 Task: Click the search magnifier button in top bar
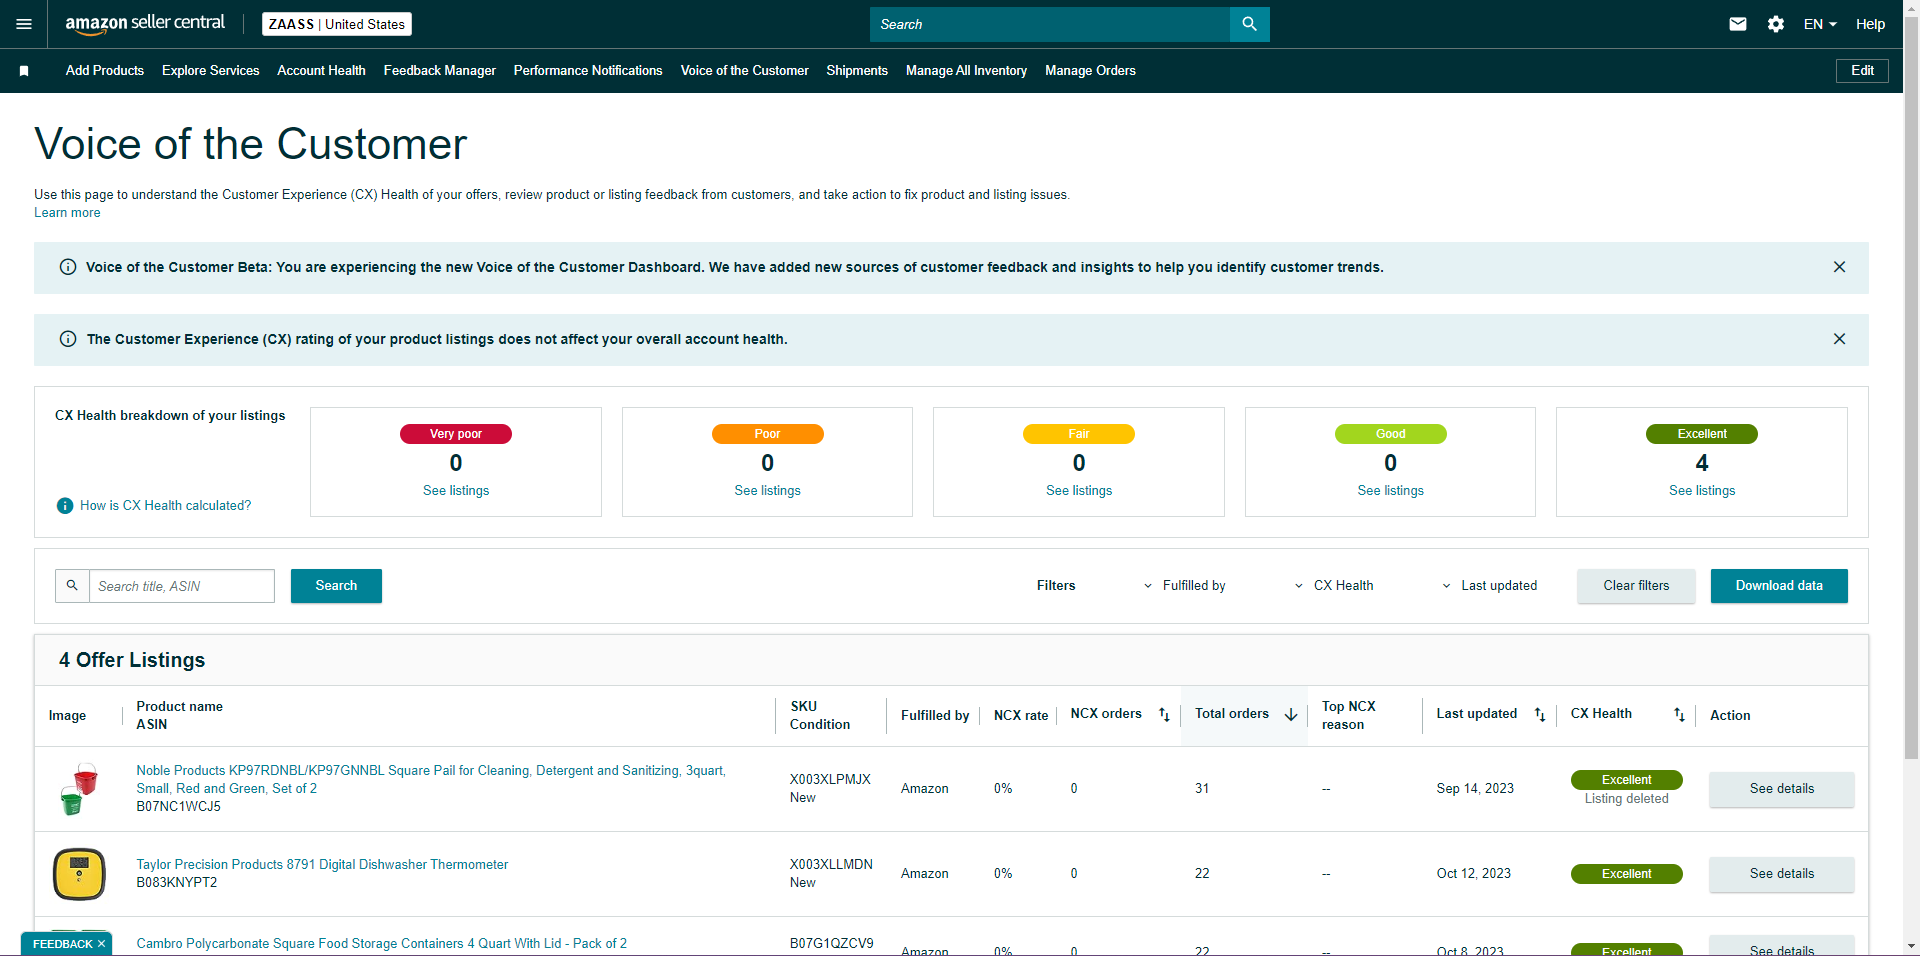pyautogui.click(x=1249, y=24)
